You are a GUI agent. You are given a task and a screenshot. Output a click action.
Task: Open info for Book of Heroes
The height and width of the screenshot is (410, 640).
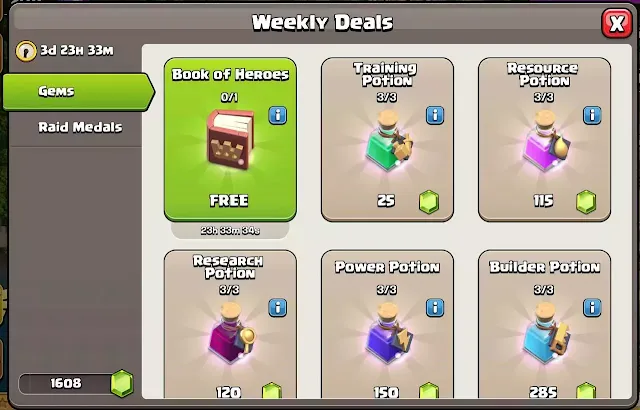(278, 115)
